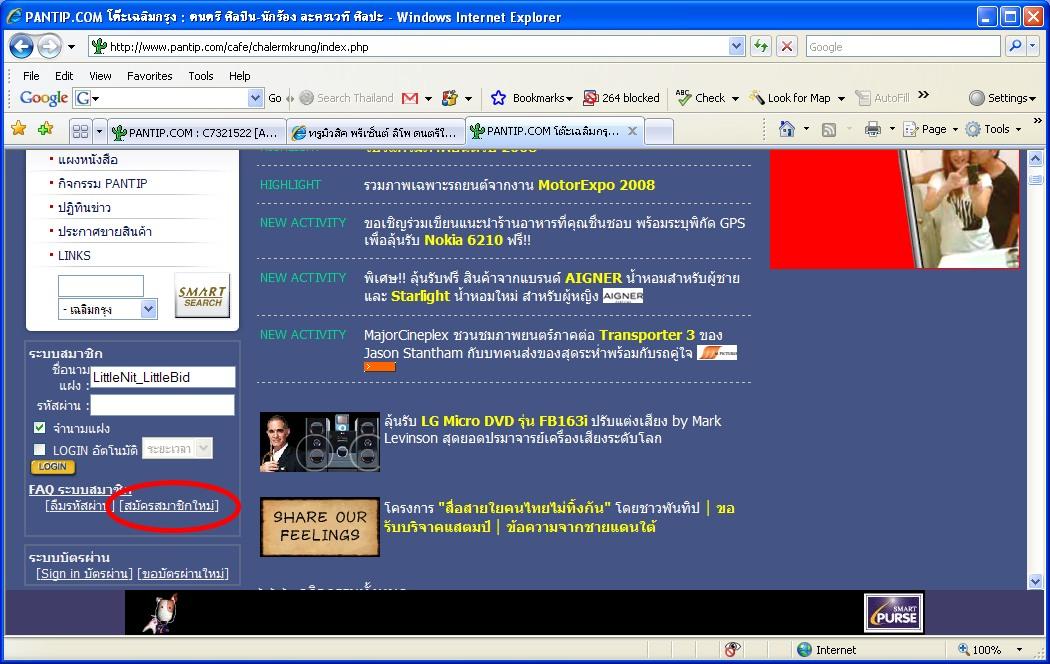Open the LG Micro DVD promo image
The image size is (1050, 664).
click(x=319, y=442)
